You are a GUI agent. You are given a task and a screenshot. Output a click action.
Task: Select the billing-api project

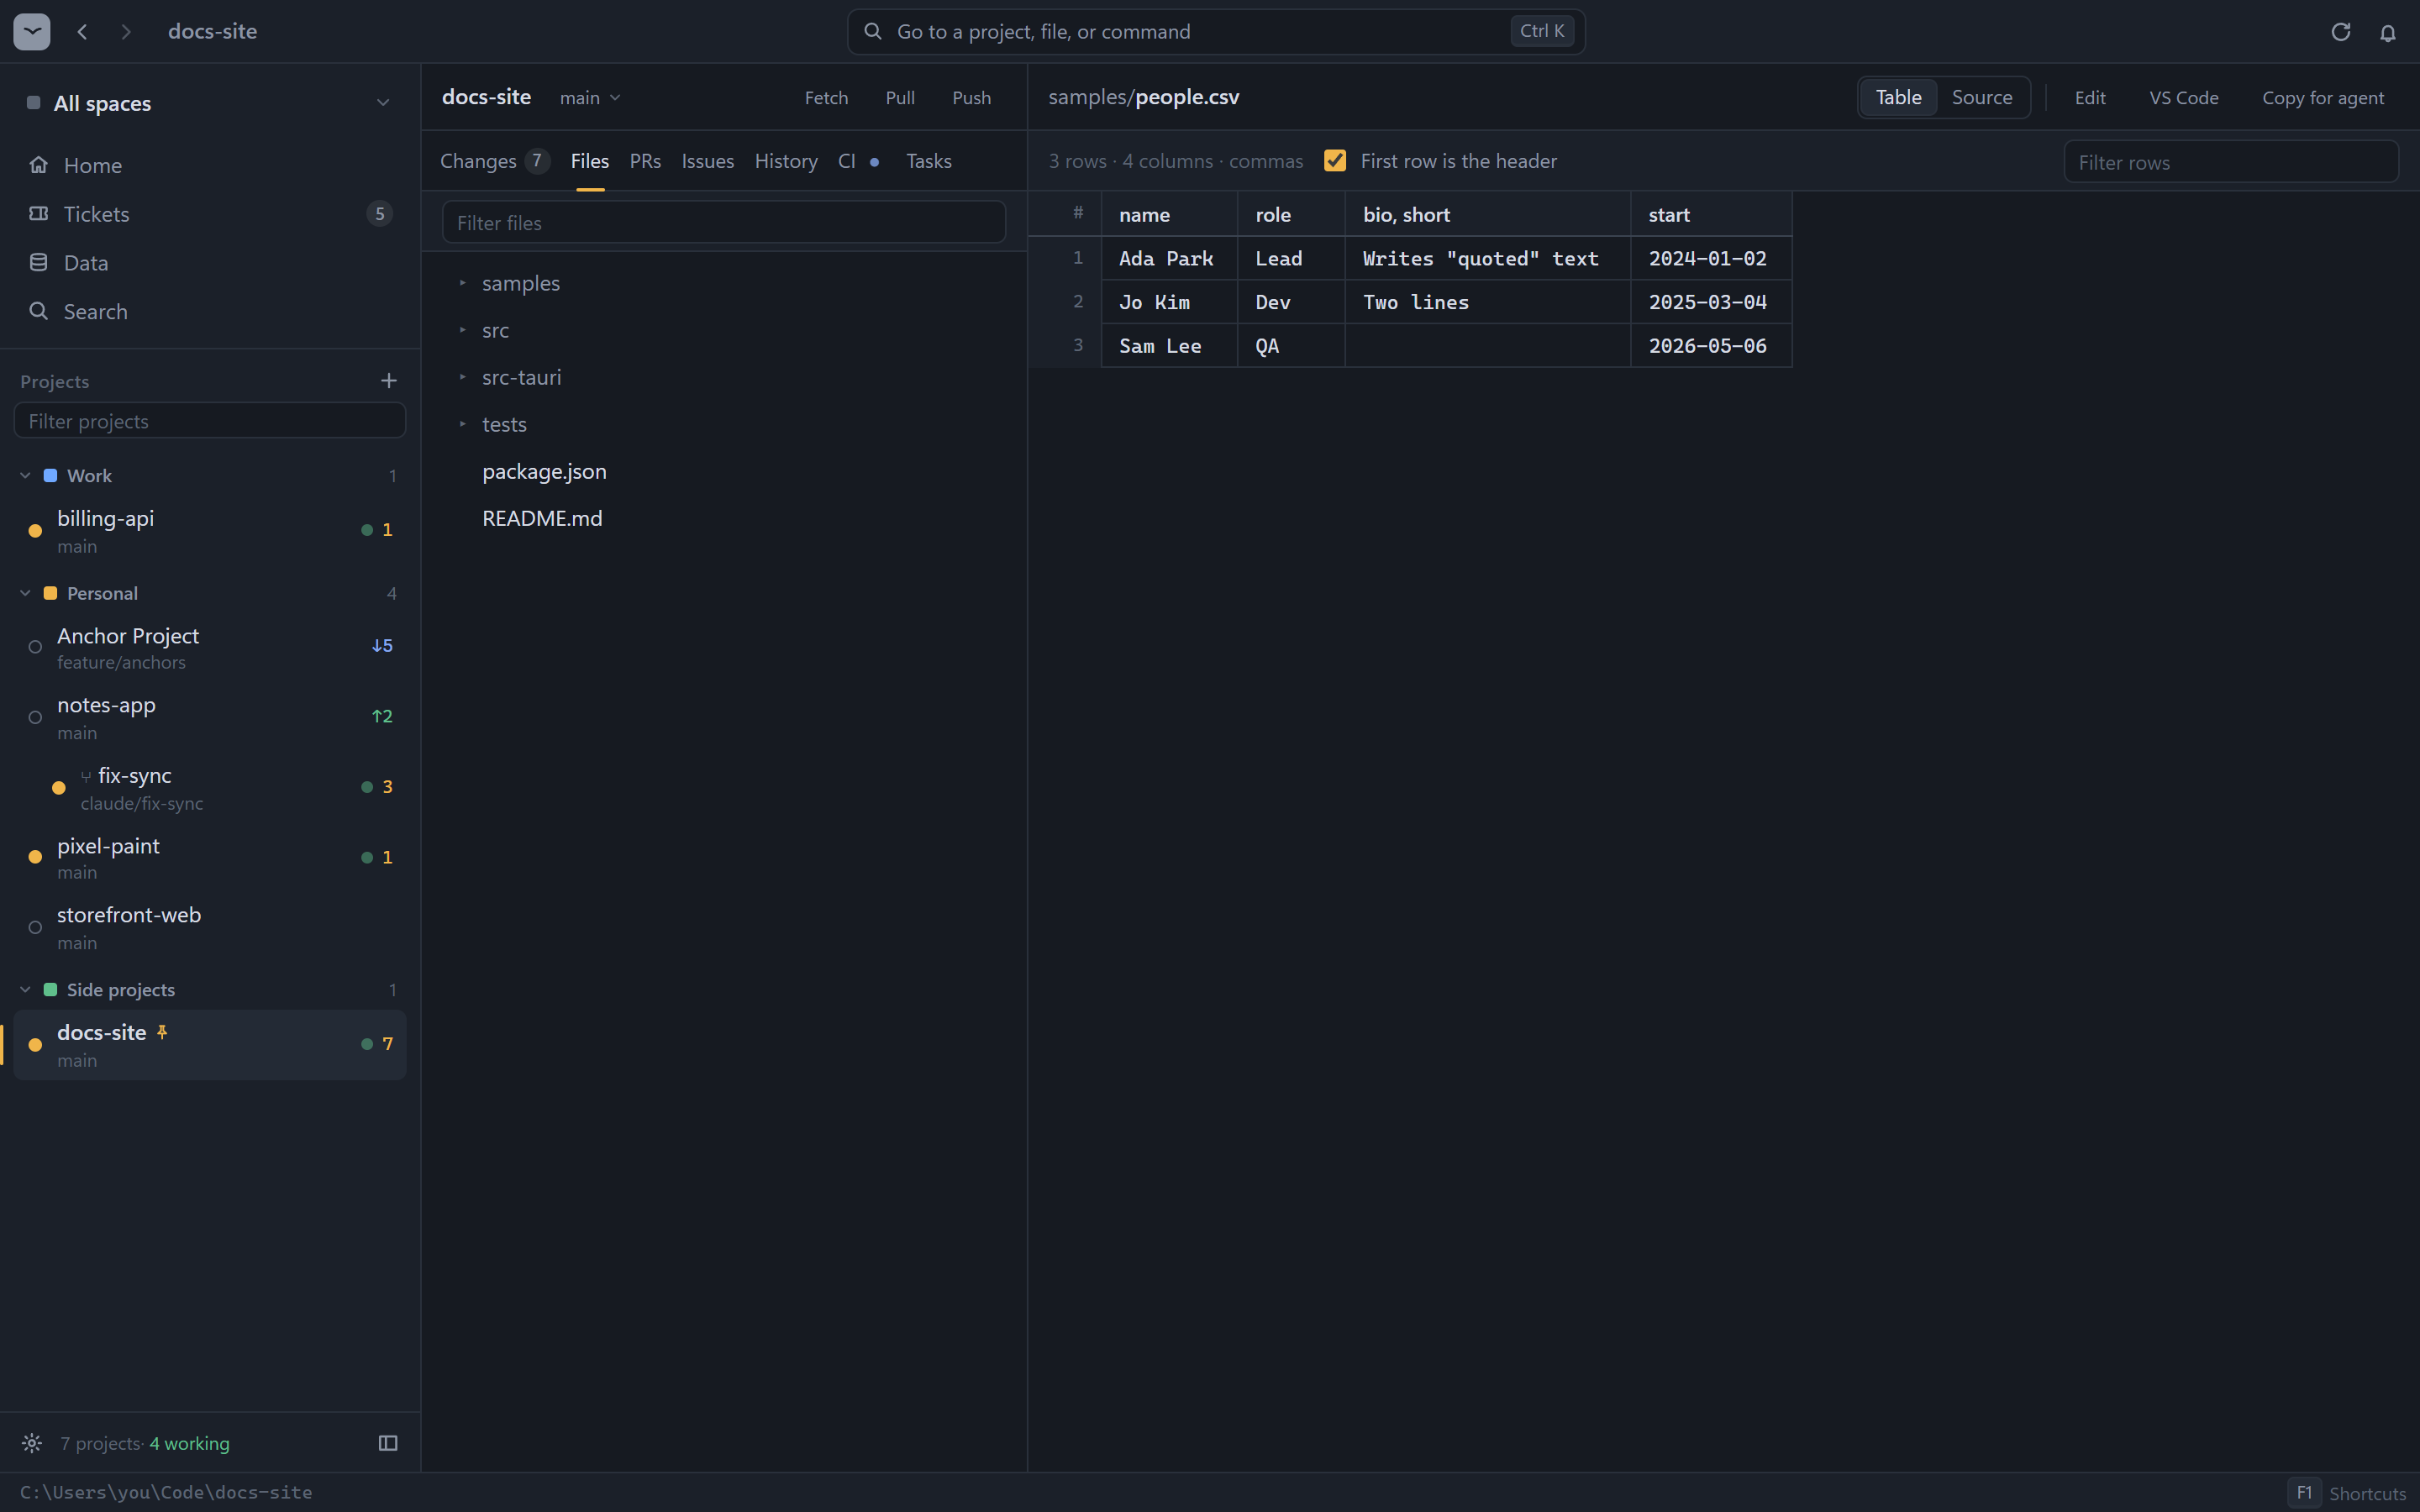(210, 531)
